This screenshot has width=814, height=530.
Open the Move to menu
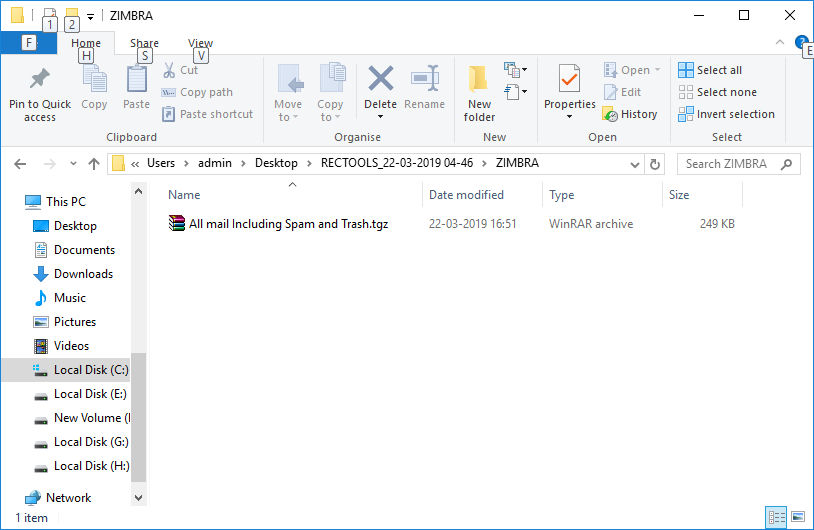(288, 93)
